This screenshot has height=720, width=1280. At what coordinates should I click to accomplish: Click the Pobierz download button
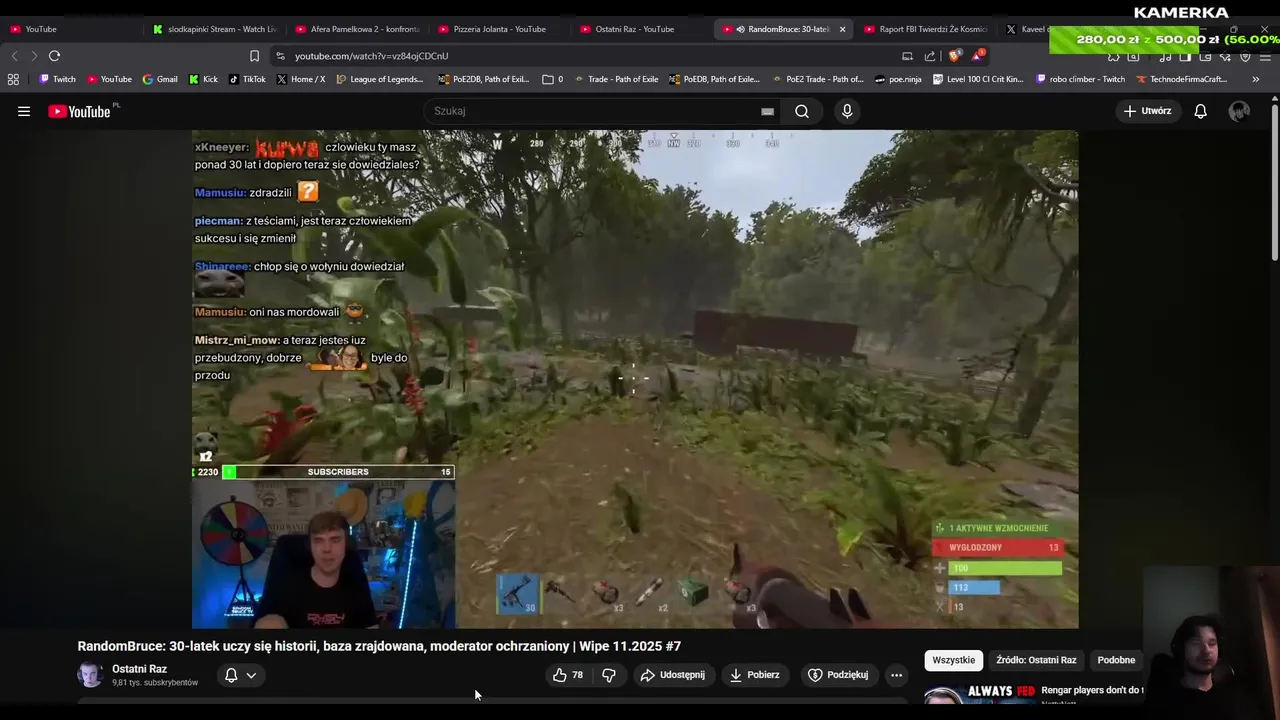coord(754,675)
